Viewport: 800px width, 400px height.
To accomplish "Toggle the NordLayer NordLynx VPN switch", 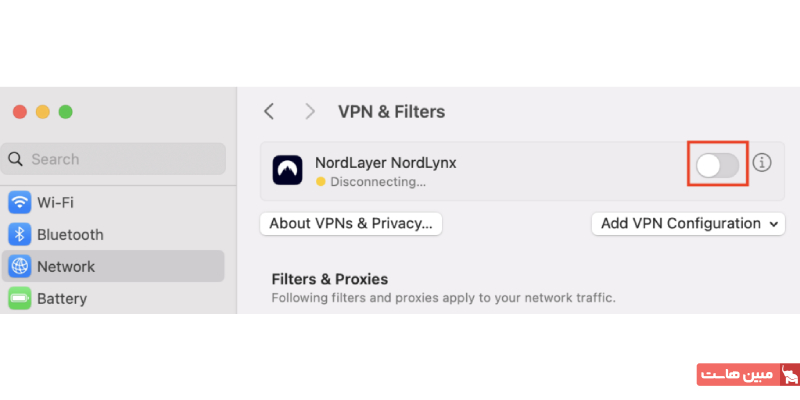I will click(718, 165).
